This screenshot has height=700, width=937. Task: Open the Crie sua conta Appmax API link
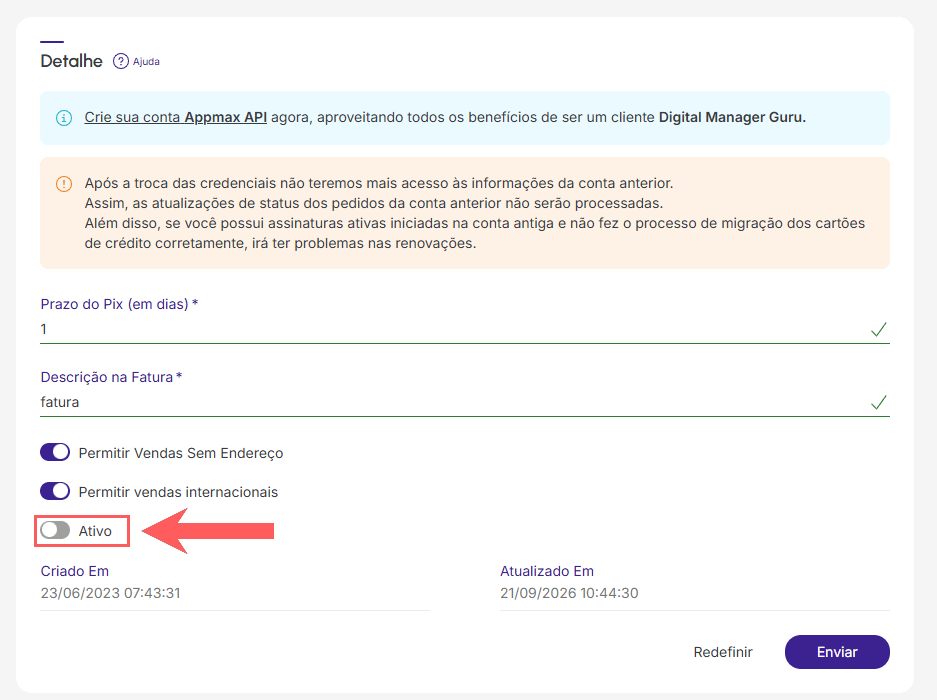click(176, 117)
